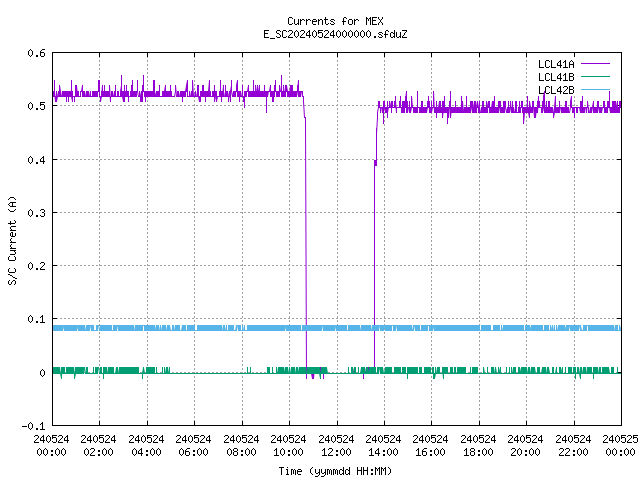Click the 04:00 time tick label
Image resolution: width=640 pixels, height=480 pixels.
tap(146, 452)
